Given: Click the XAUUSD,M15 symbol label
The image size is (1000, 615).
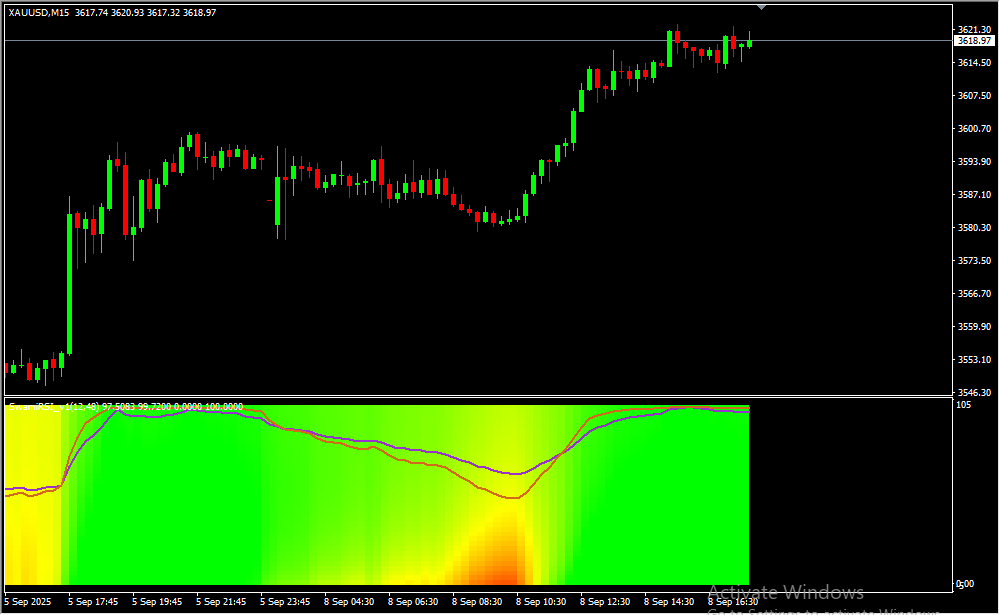Looking at the screenshot, I should click(36, 12).
